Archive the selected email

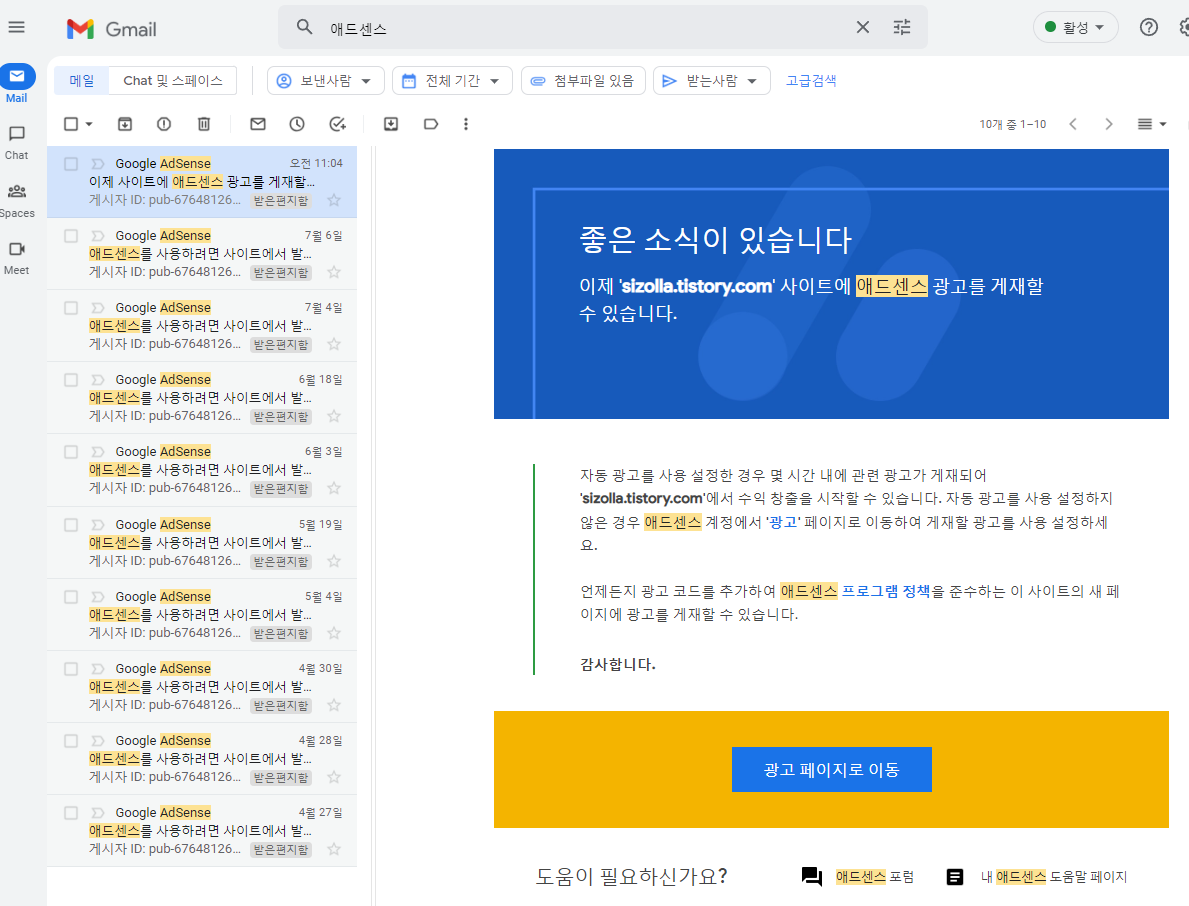[125, 124]
